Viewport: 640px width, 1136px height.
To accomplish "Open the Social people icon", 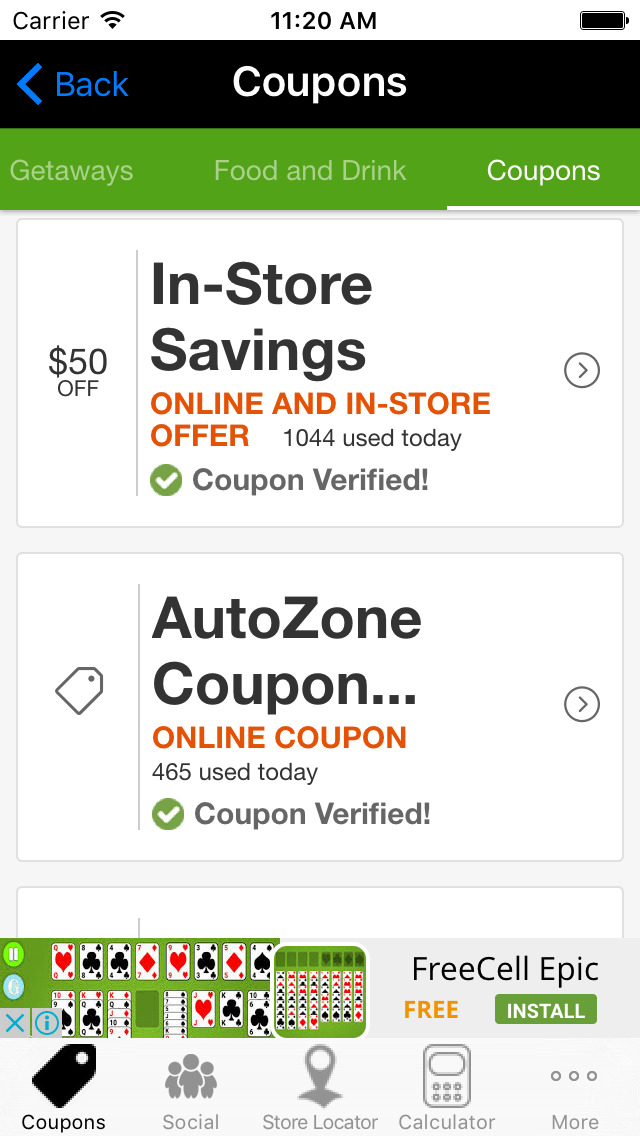I will [190, 1077].
